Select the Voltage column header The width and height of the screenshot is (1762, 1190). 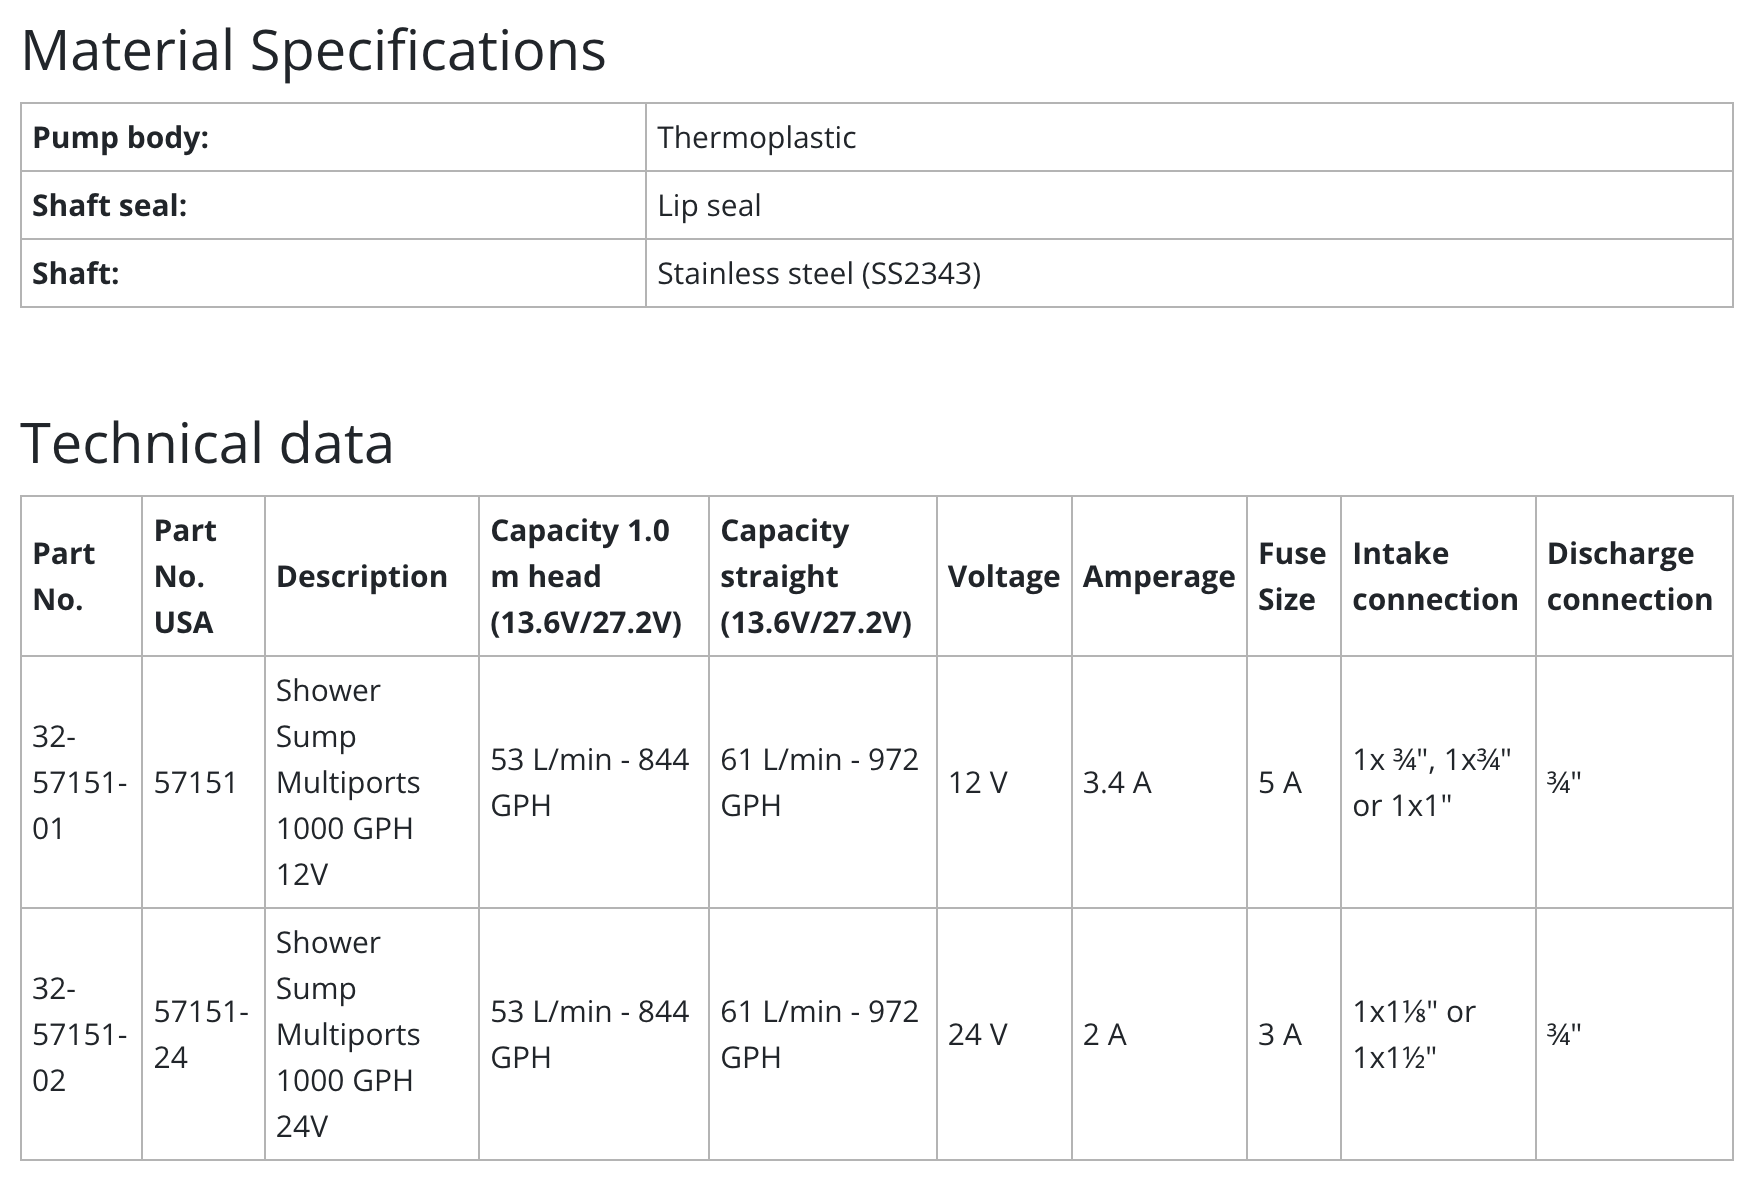(x=1003, y=576)
